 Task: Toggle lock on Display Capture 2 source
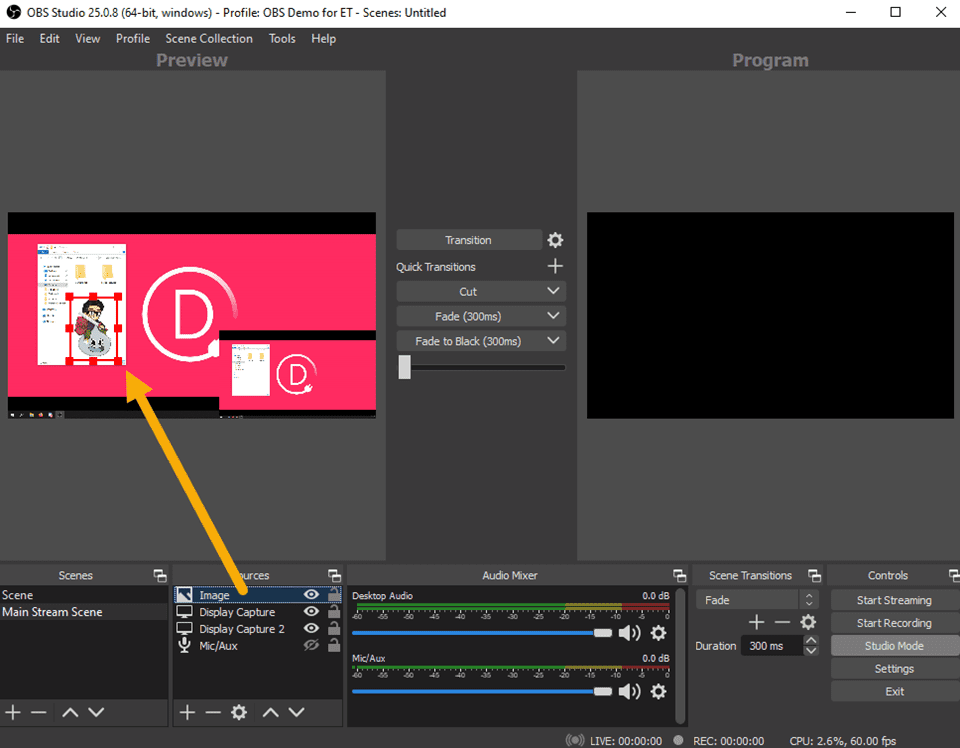click(333, 629)
